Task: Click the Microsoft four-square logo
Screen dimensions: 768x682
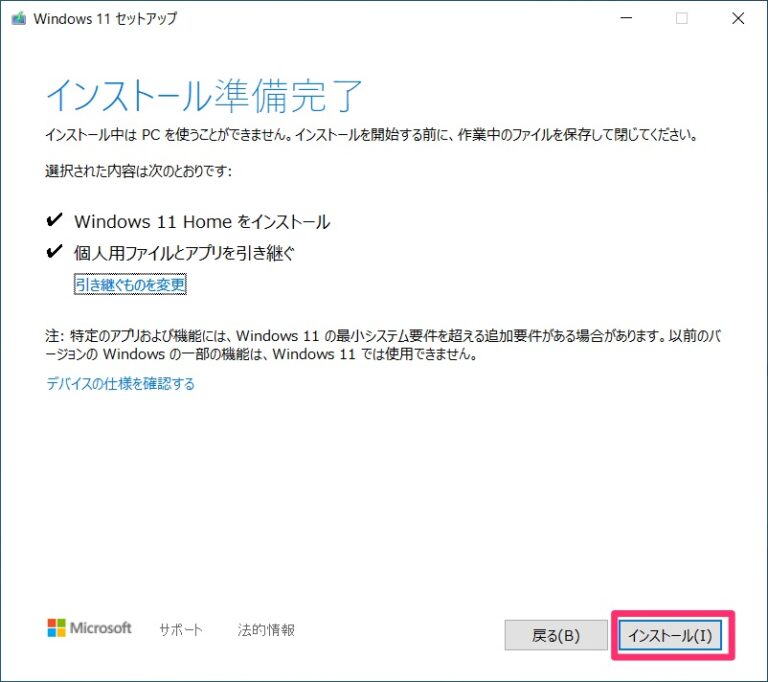Action: click(x=56, y=628)
